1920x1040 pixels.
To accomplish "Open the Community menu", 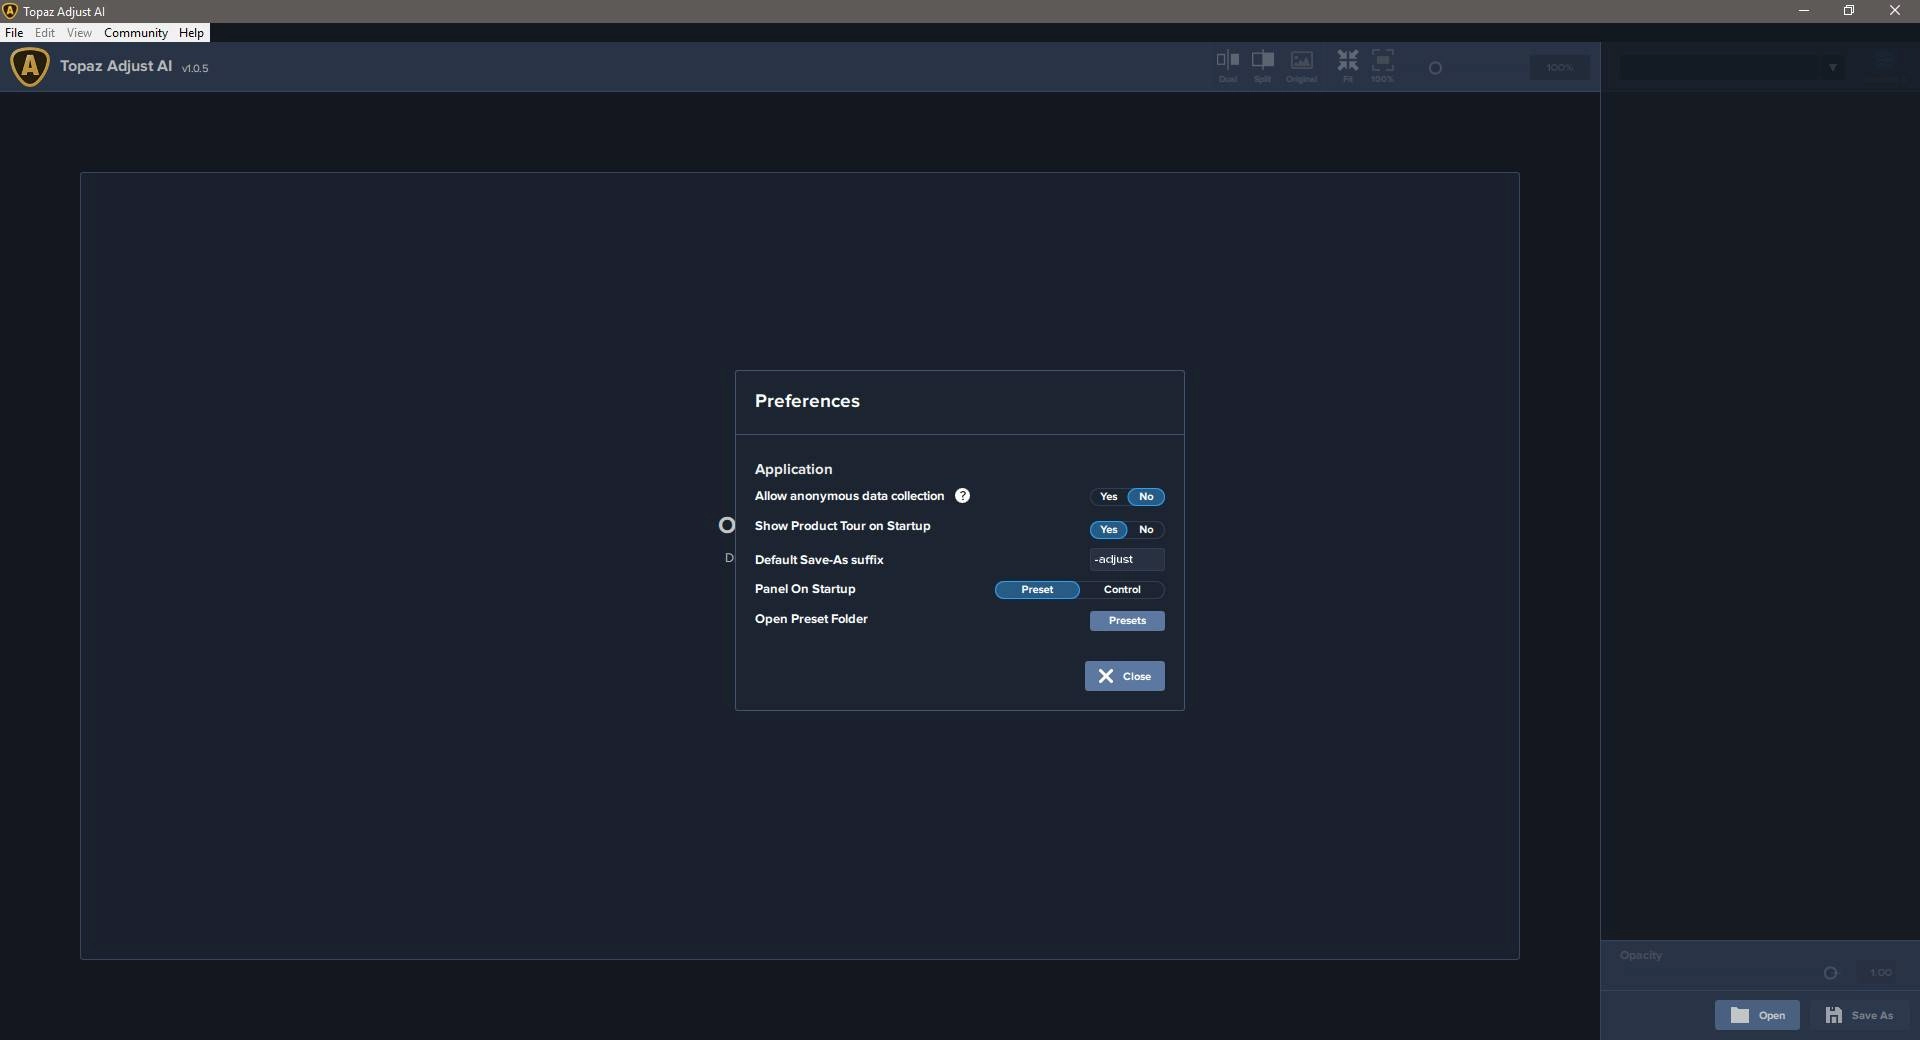I will click(136, 33).
